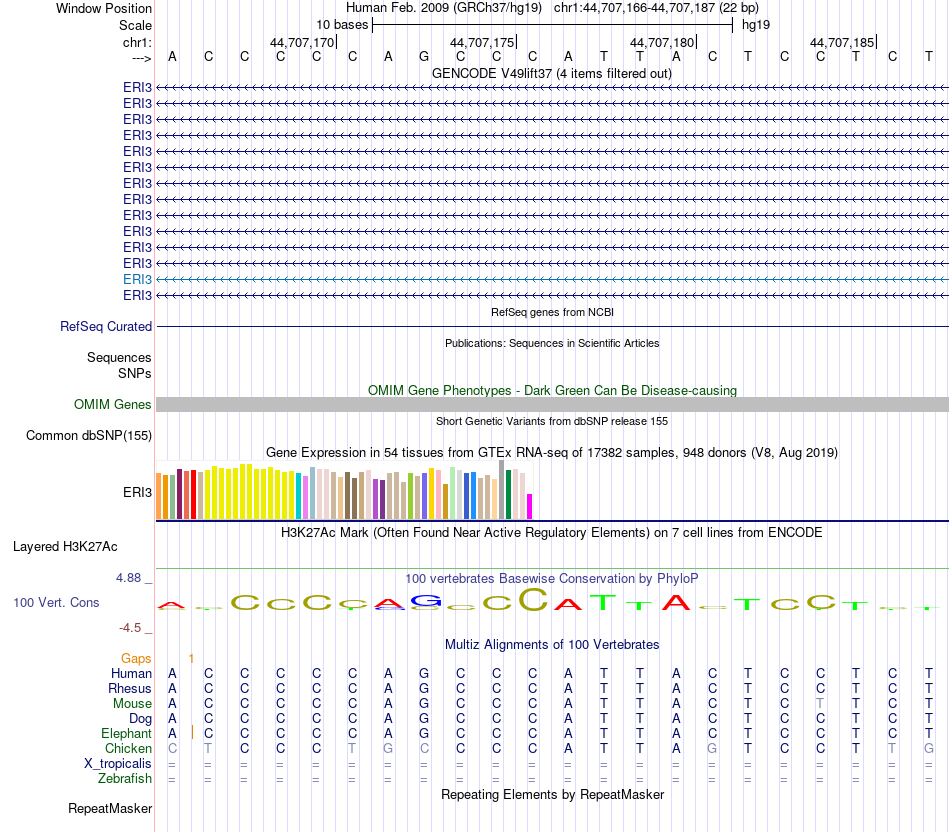Viewport: 950px width, 832px height.
Task: Click the 44,707,175 position marker
Action: 482,42
